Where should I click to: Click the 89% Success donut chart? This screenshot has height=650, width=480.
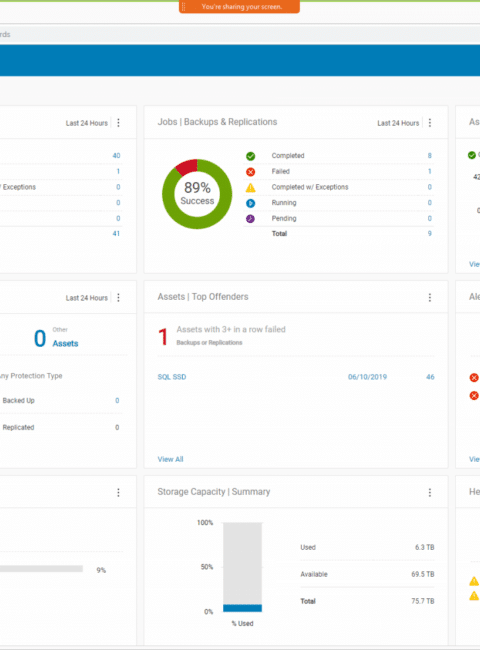[x=197, y=194]
